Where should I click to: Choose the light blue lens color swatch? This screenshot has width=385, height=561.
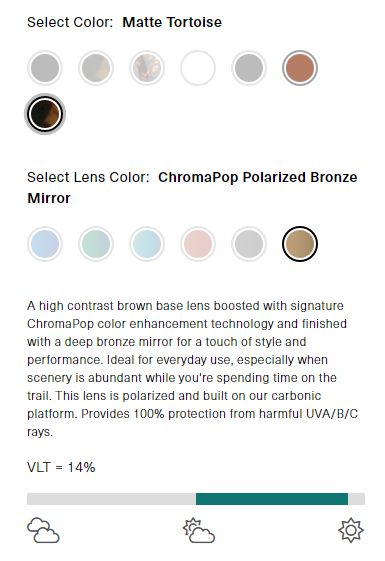pyautogui.click(x=45, y=244)
